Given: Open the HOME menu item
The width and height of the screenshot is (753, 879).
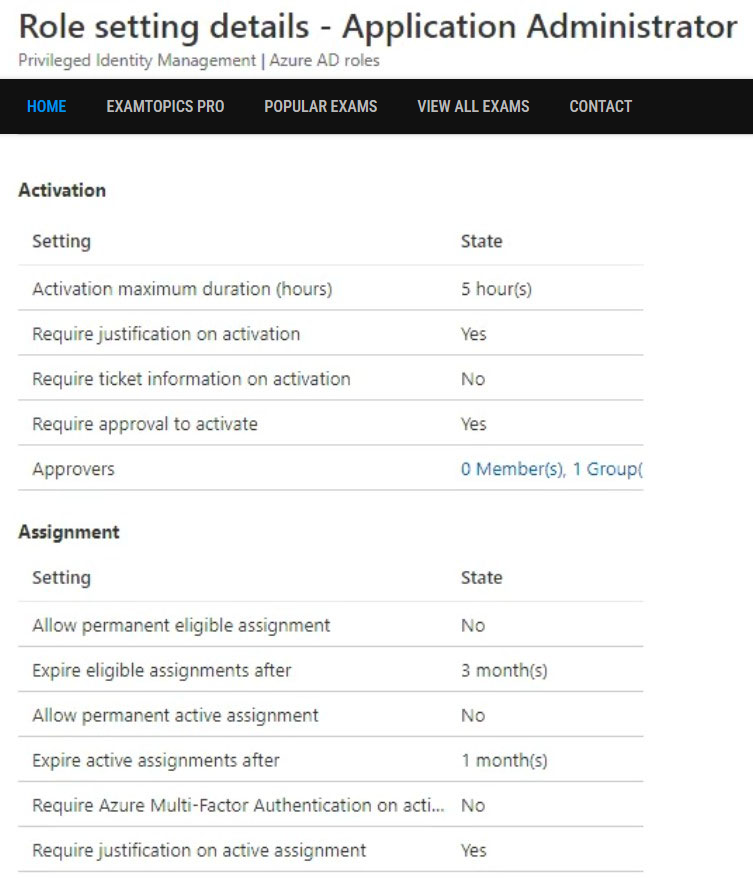Looking at the screenshot, I should click(47, 107).
